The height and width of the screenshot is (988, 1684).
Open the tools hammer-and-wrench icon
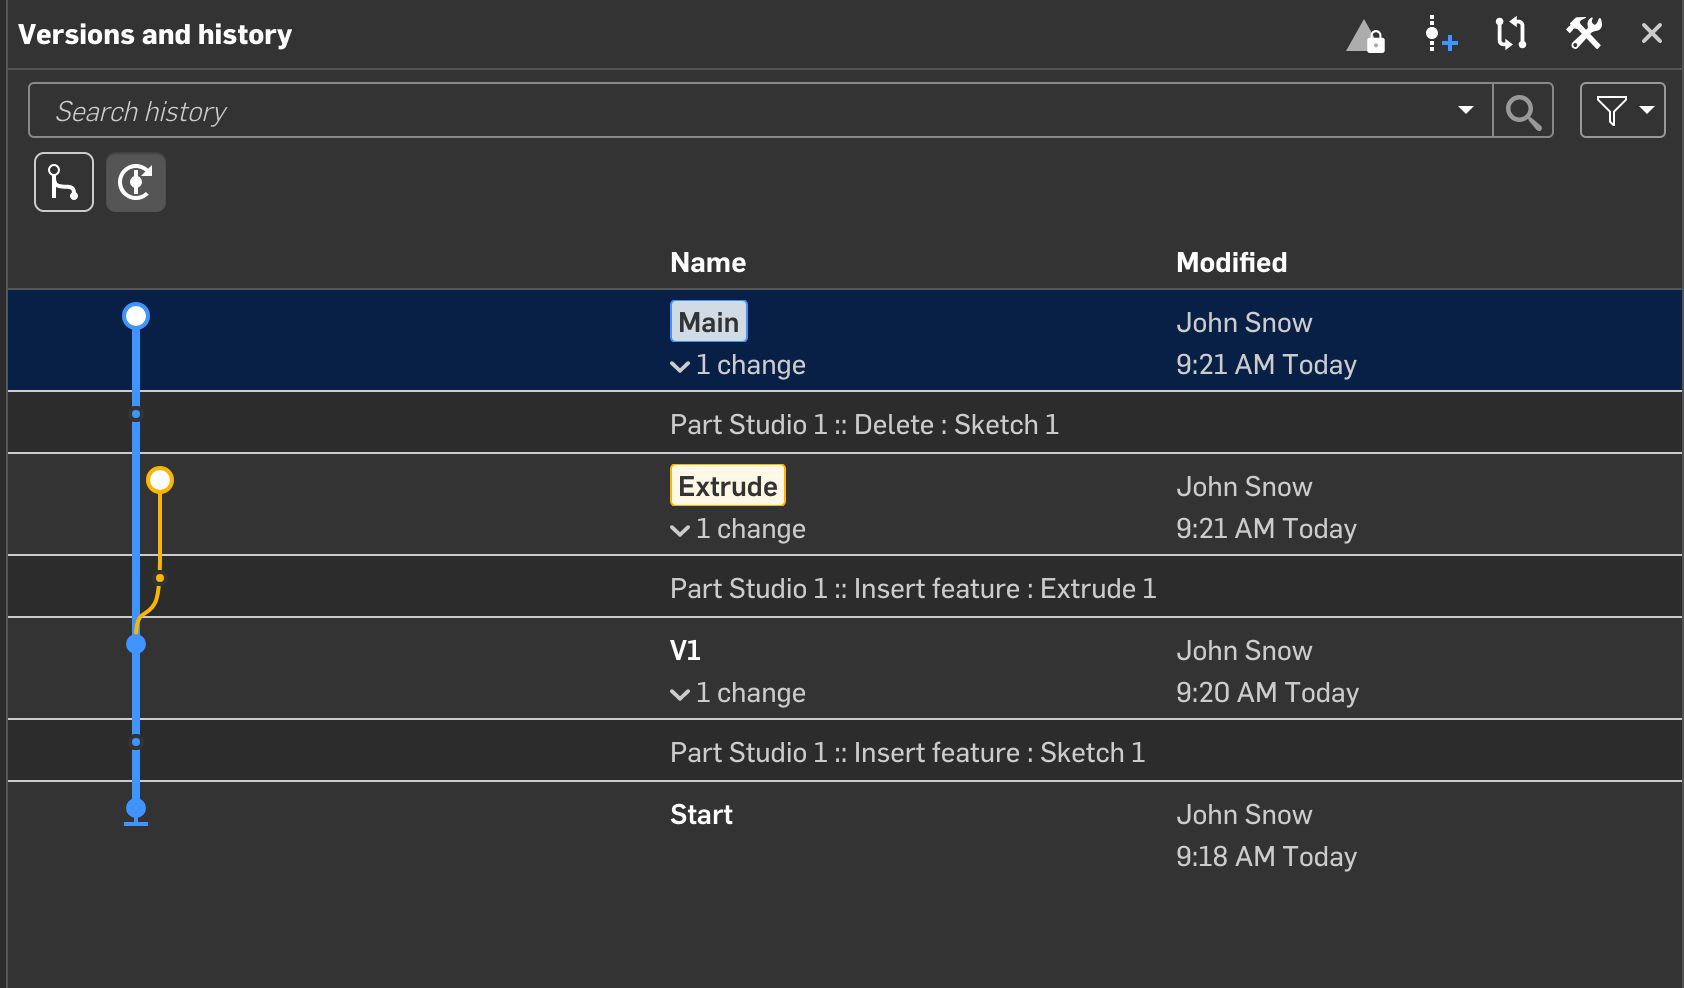(1584, 34)
